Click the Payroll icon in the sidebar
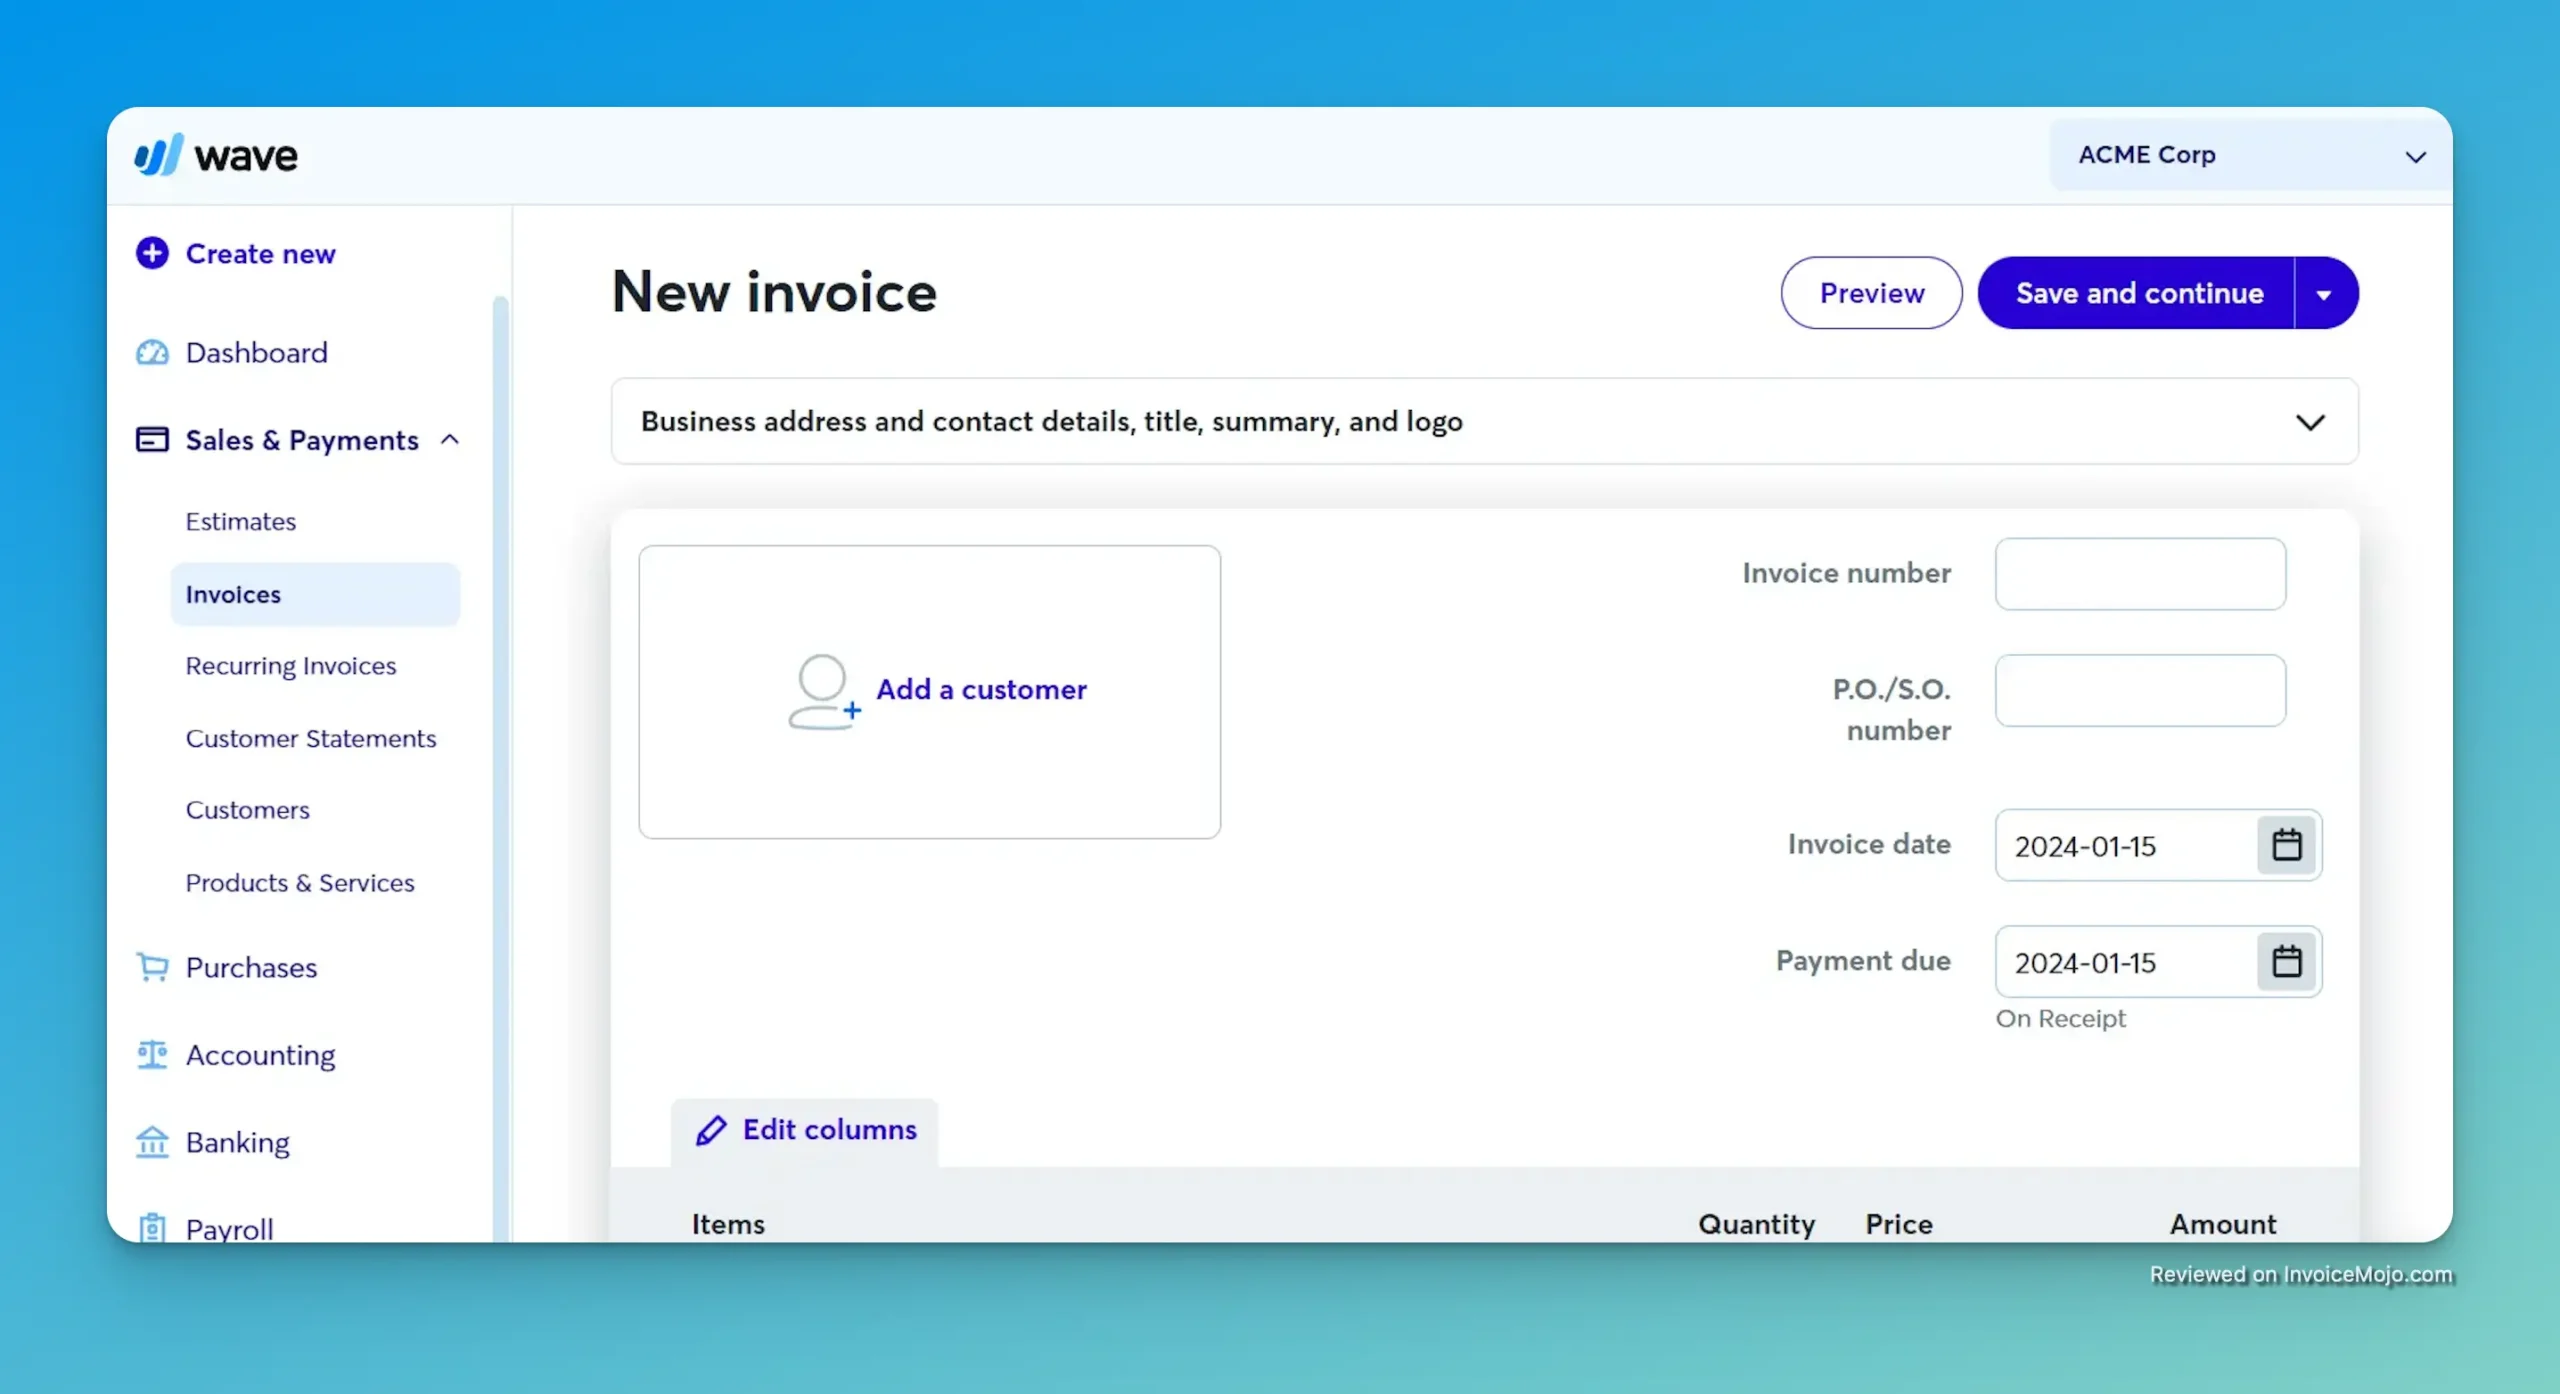This screenshot has height=1394, width=2560. click(x=152, y=1228)
